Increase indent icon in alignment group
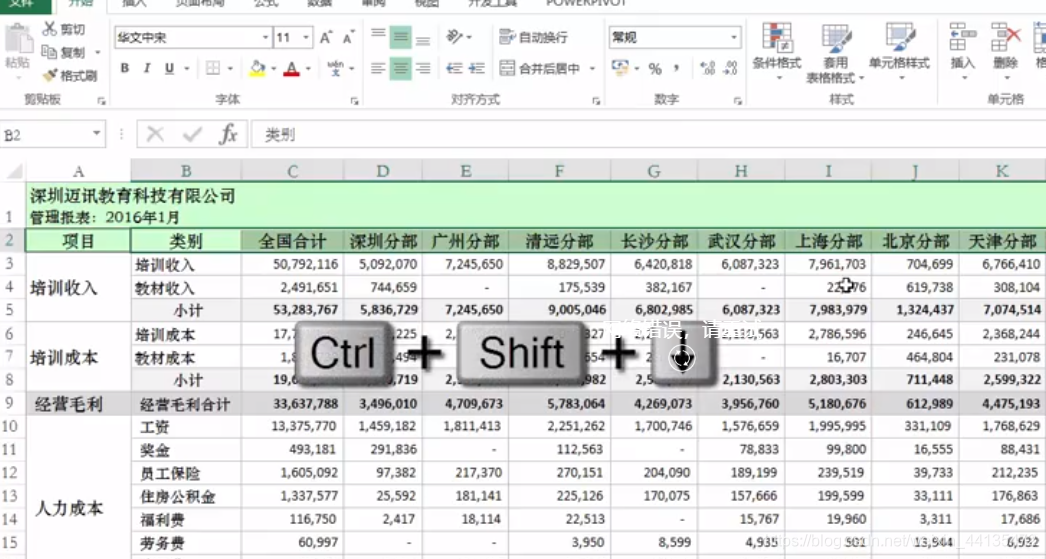1046x559 pixels. coord(477,68)
